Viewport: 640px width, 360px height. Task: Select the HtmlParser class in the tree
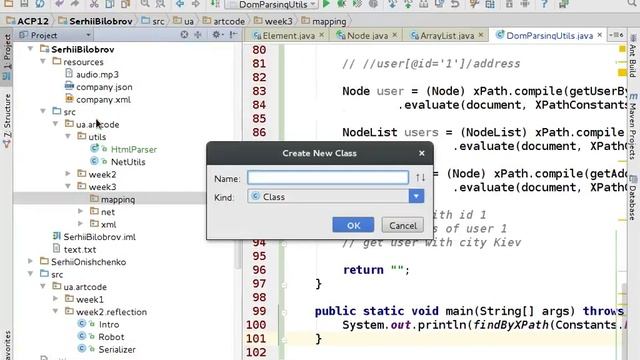point(133,149)
